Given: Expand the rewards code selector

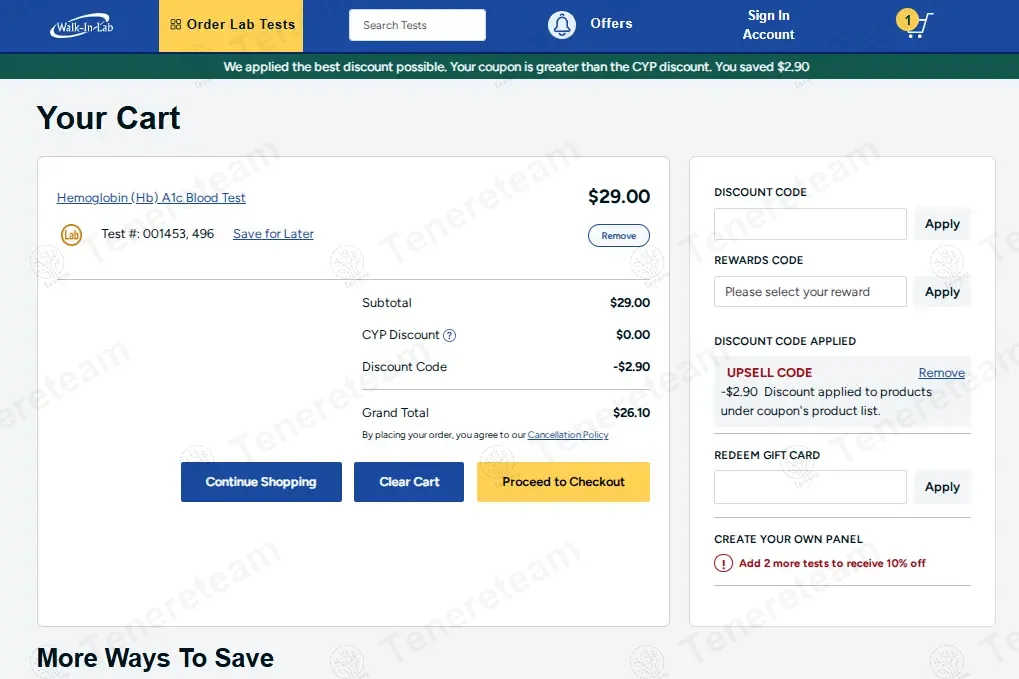Looking at the screenshot, I should pyautogui.click(x=810, y=292).
